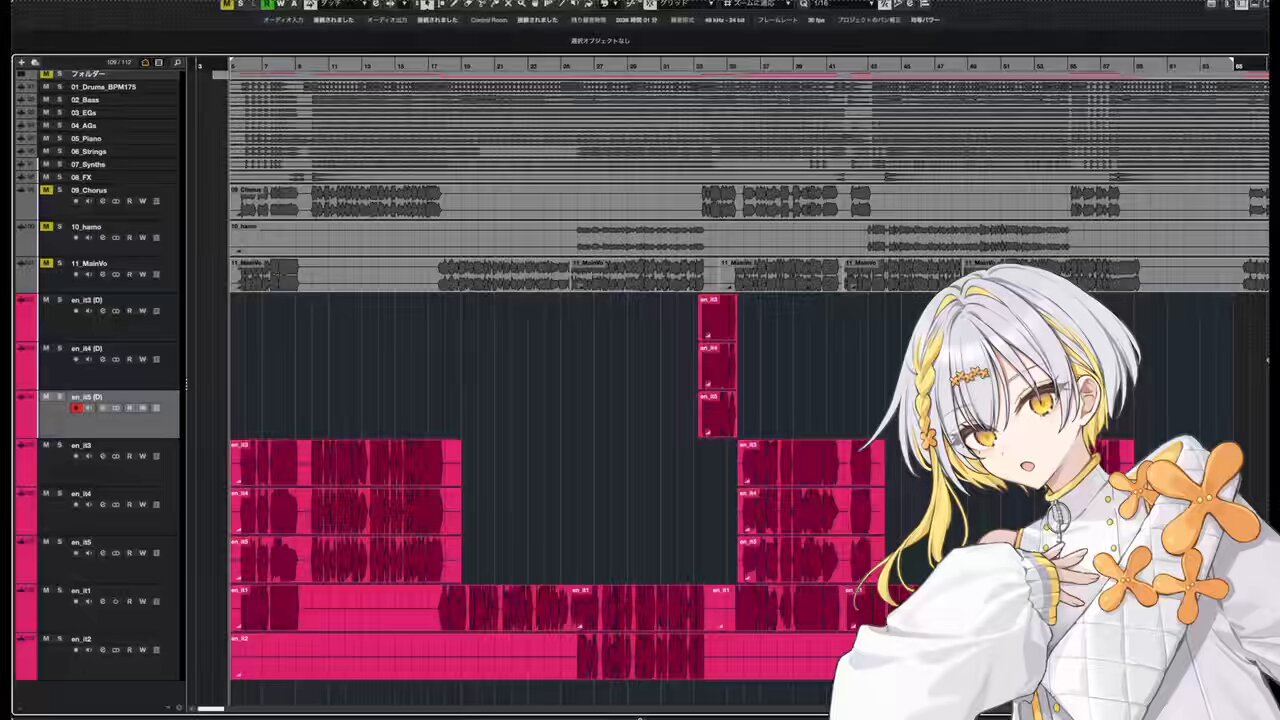Click global Write W automation button in toolbar
Viewport: 1280px width, 720px height.
(x=281, y=4)
